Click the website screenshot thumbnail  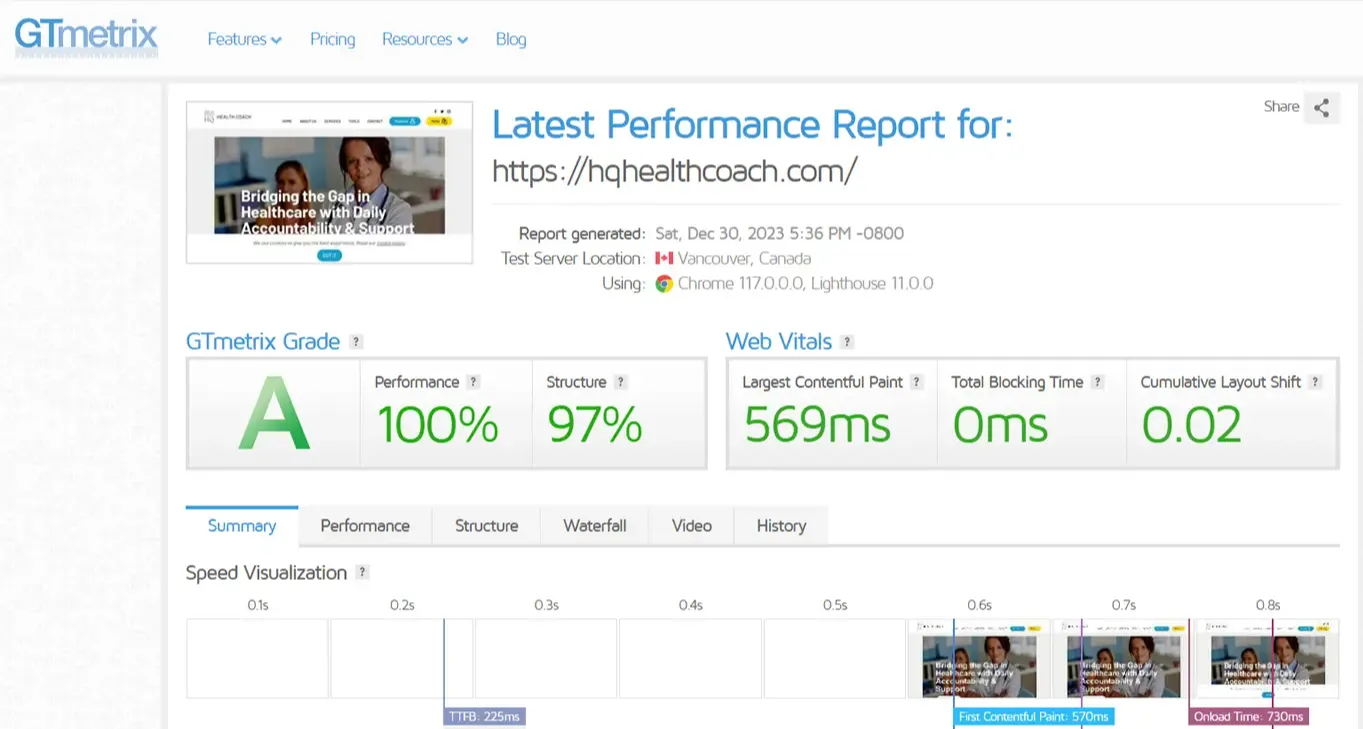coord(329,182)
